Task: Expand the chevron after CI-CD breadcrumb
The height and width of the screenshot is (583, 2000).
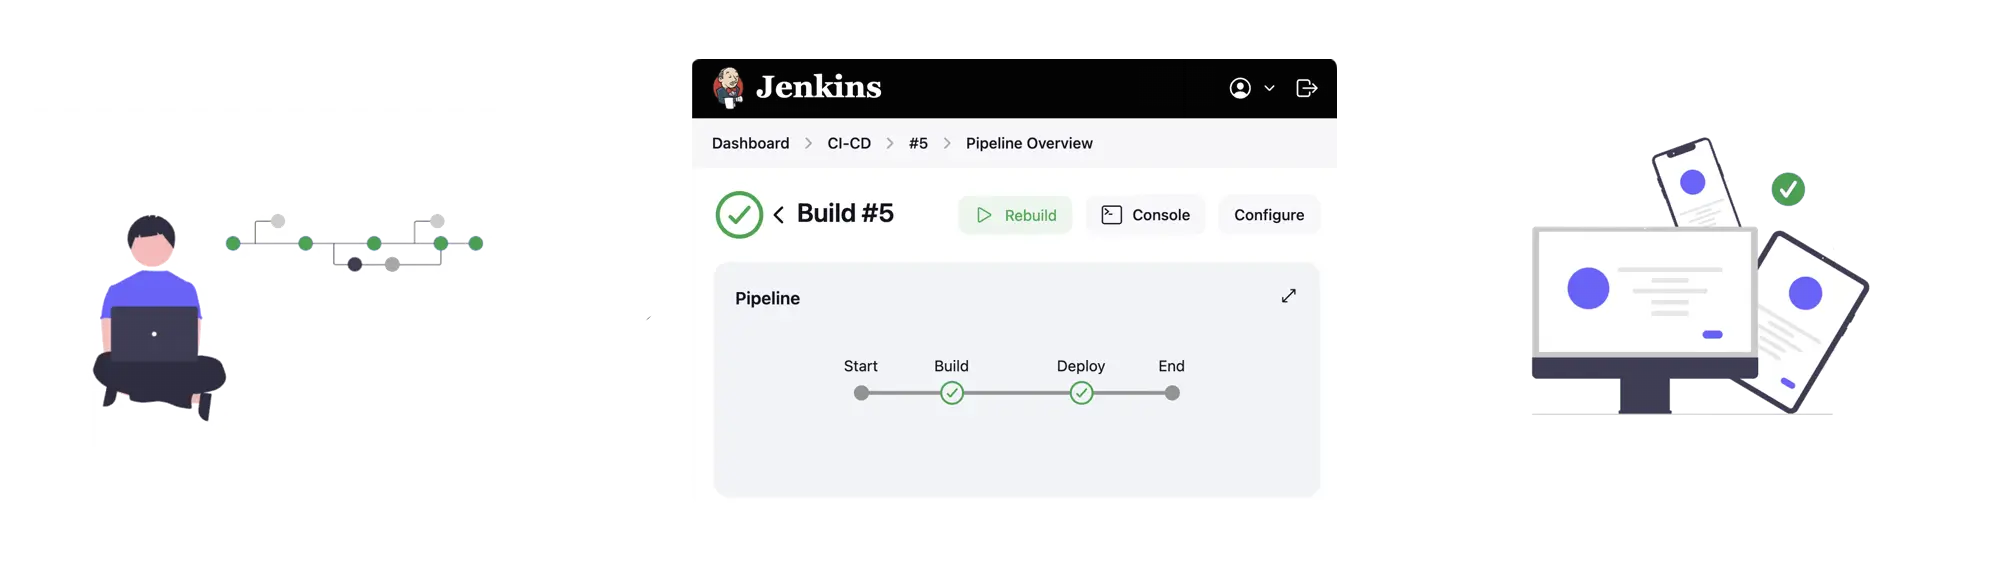Action: 890,143
